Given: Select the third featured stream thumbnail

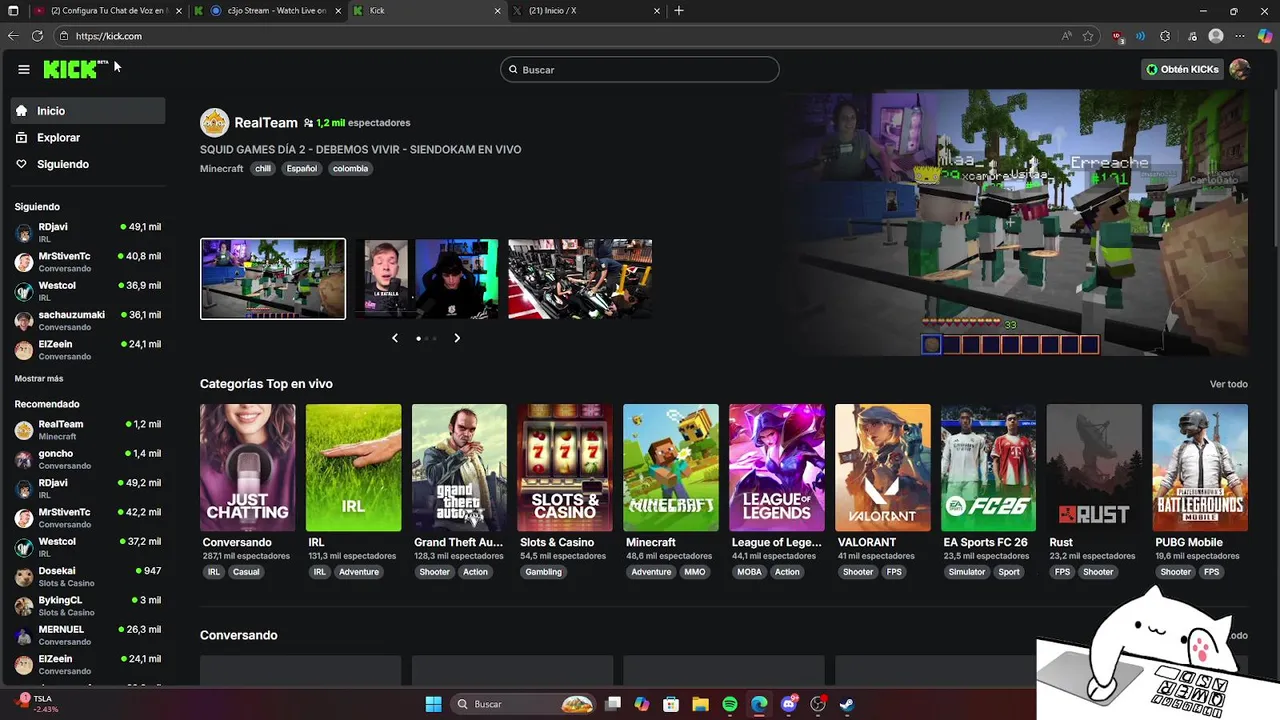Looking at the screenshot, I should click(x=580, y=279).
